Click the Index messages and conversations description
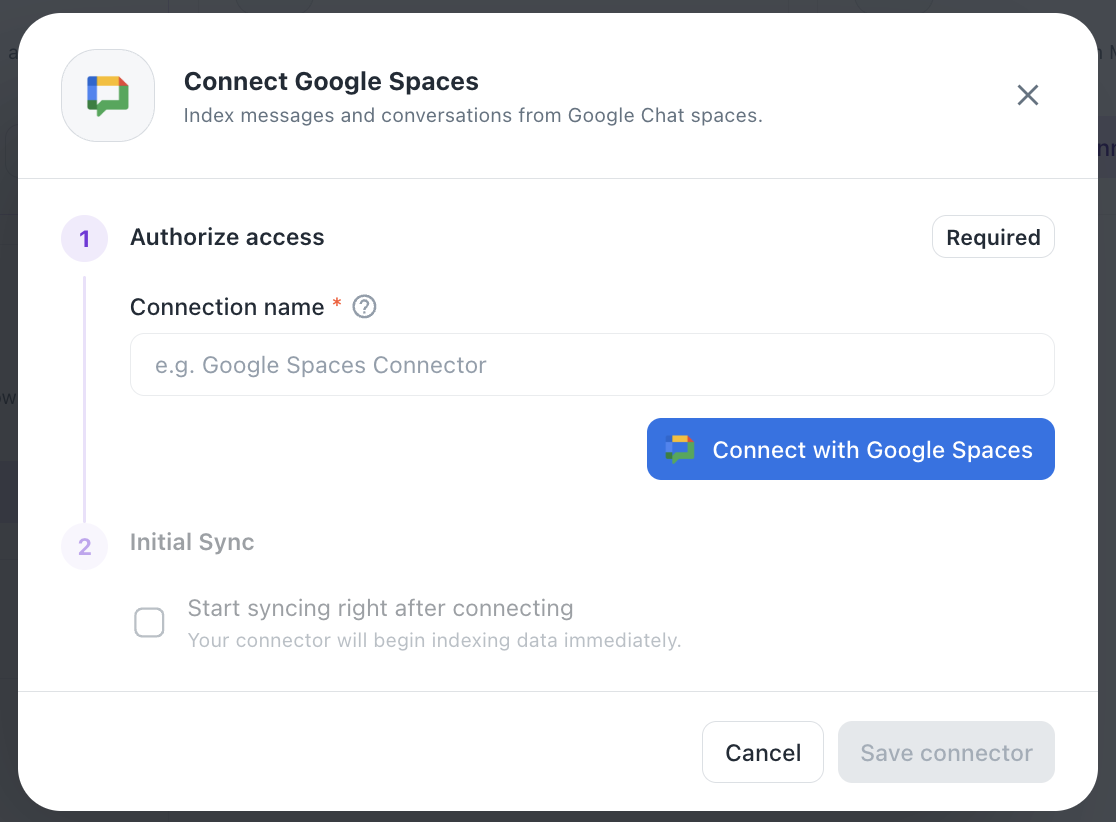This screenshot has width=1116, height=822. tap(473, 115)
